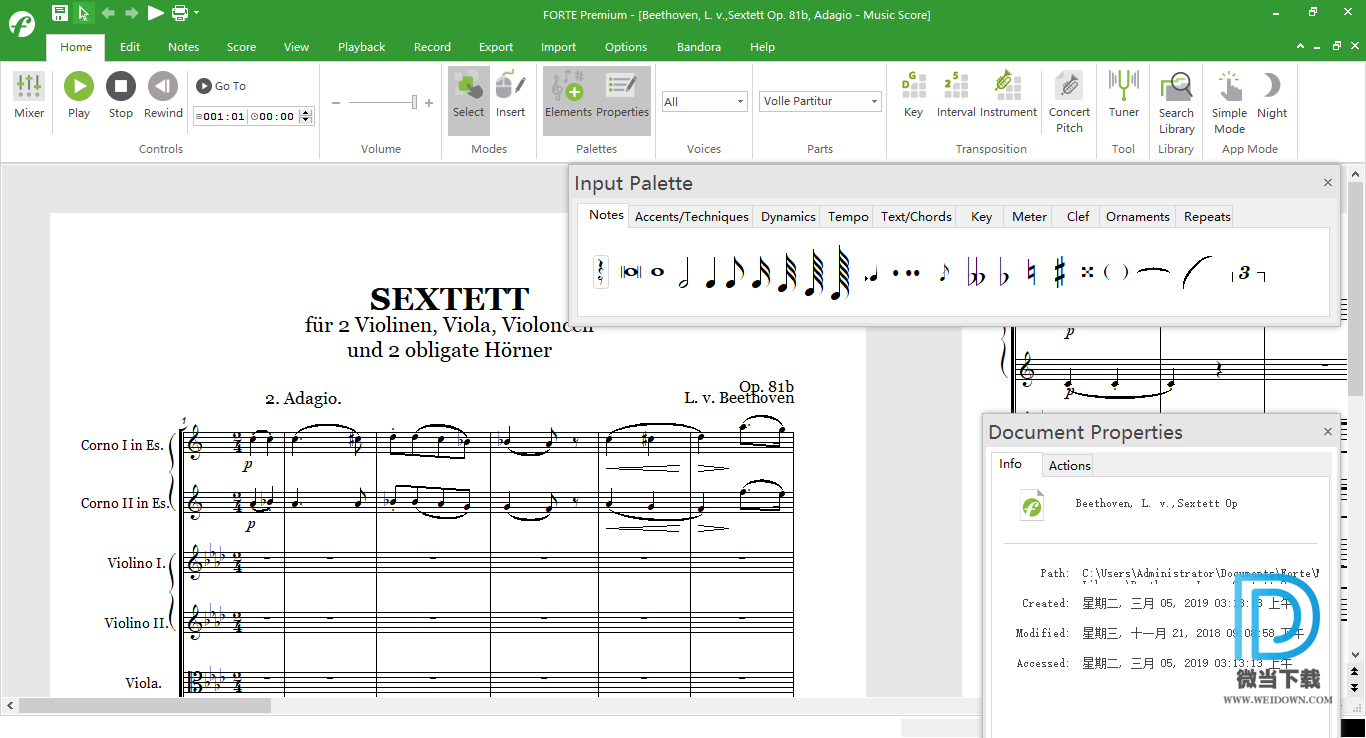The height and width of the screenshot is (738, 1366).
Task: Switch to Ornaments tab in Input Palette
Action: pyautogui.click(x=1137, y=216)
